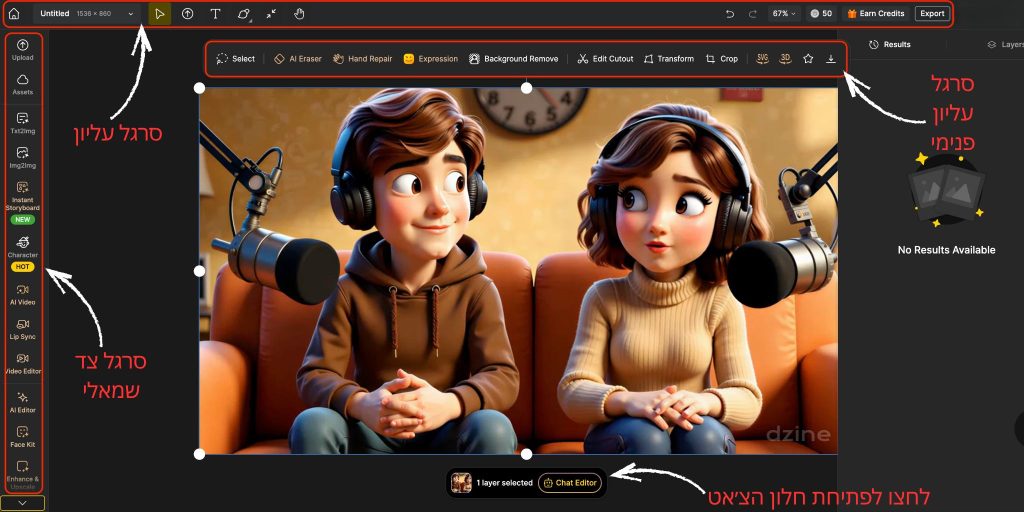Expand the left sidebar bottom chevron
1024x512 pixels.
coord(23,503)
